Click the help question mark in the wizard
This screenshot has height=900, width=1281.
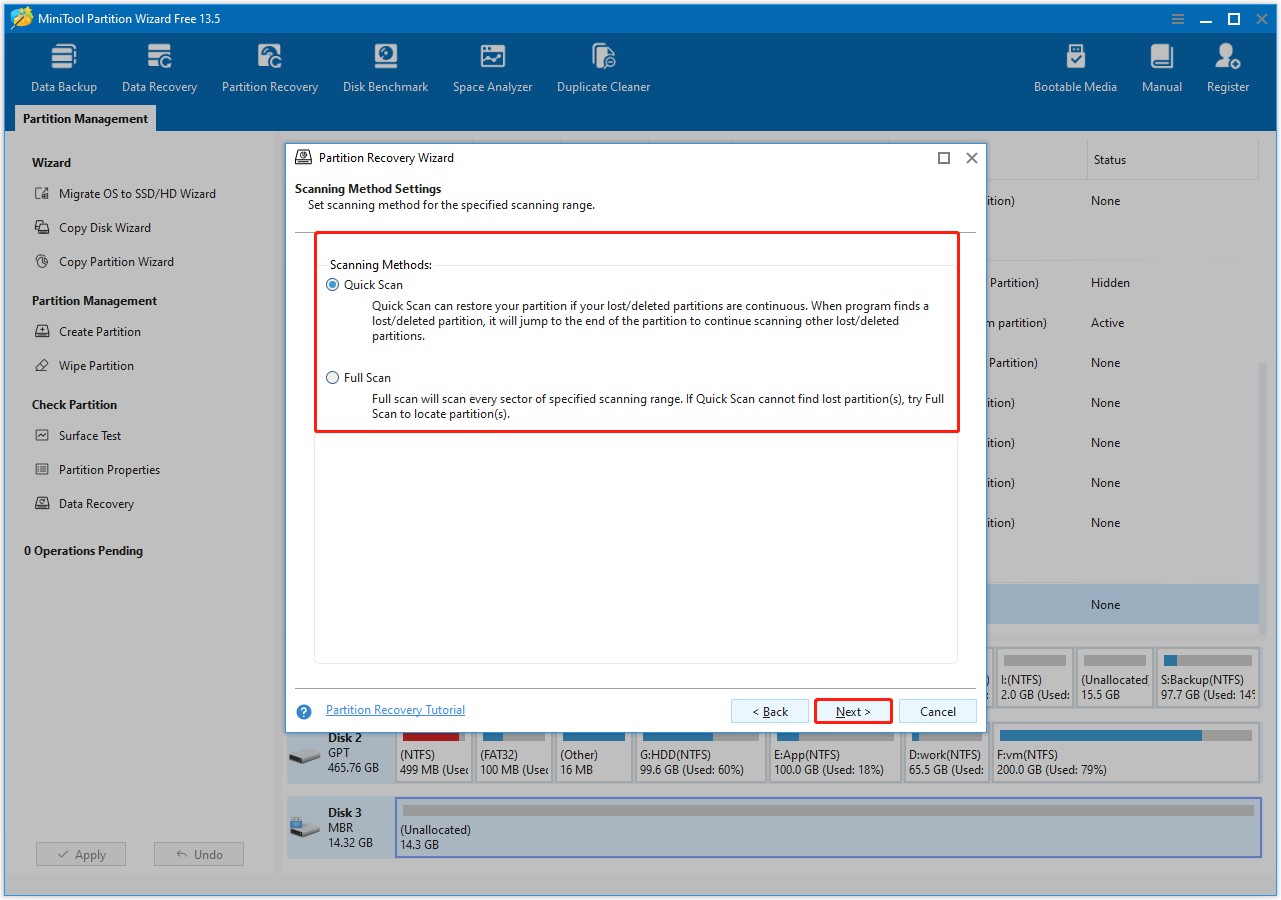pyautogui.click(x=303, y=711)
